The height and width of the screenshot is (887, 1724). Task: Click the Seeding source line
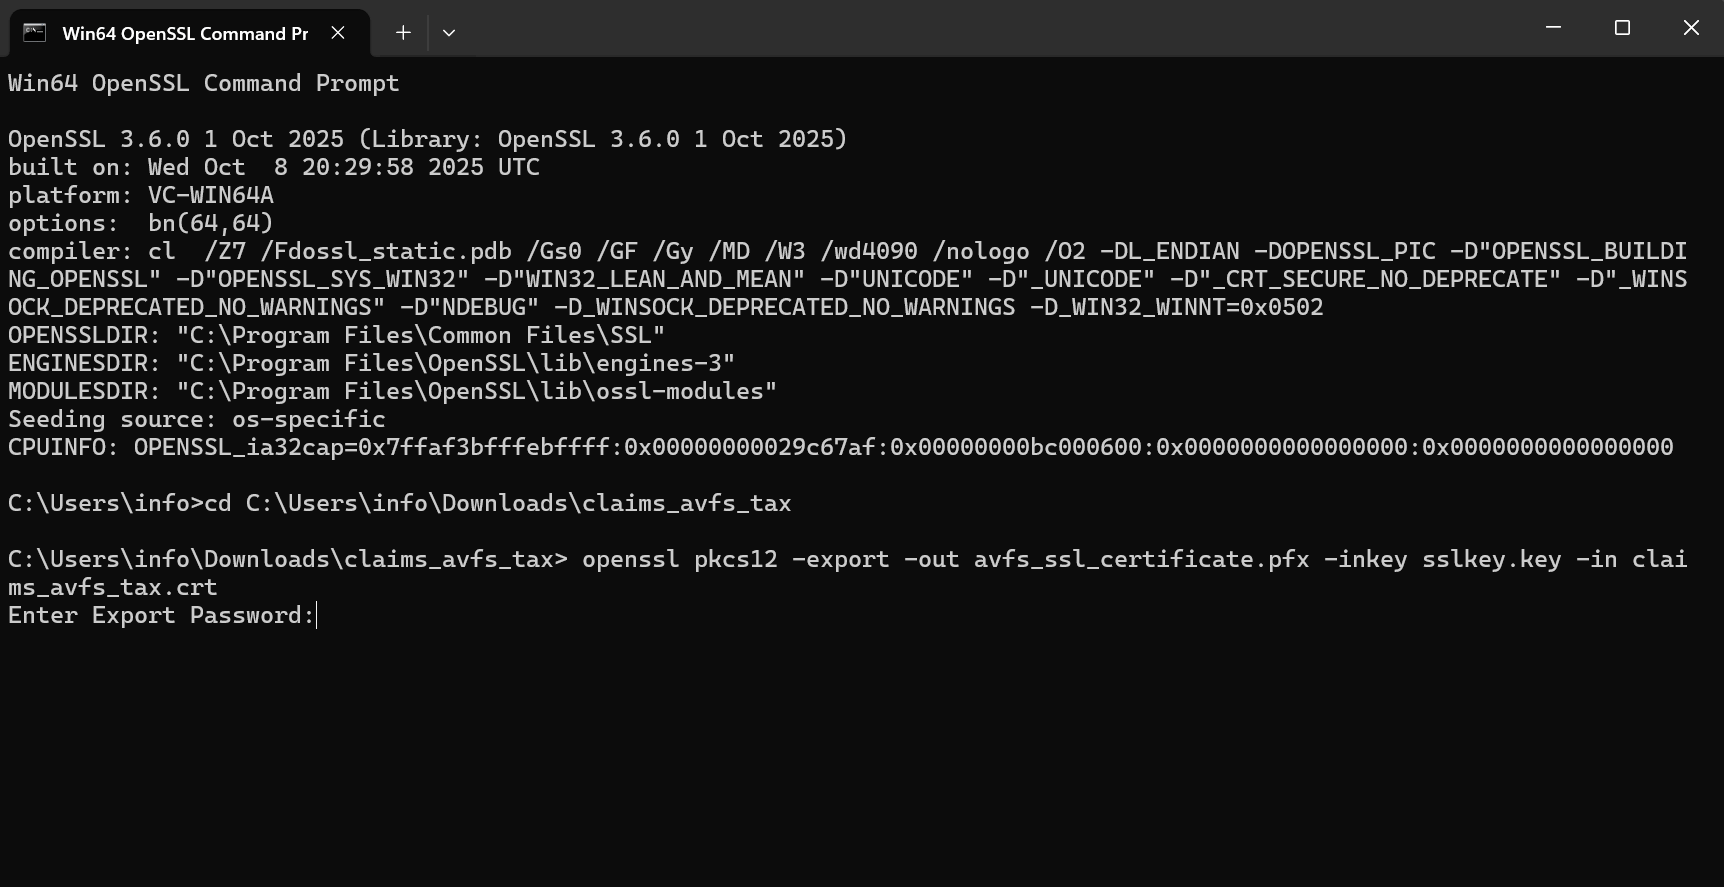pos(197,420)
